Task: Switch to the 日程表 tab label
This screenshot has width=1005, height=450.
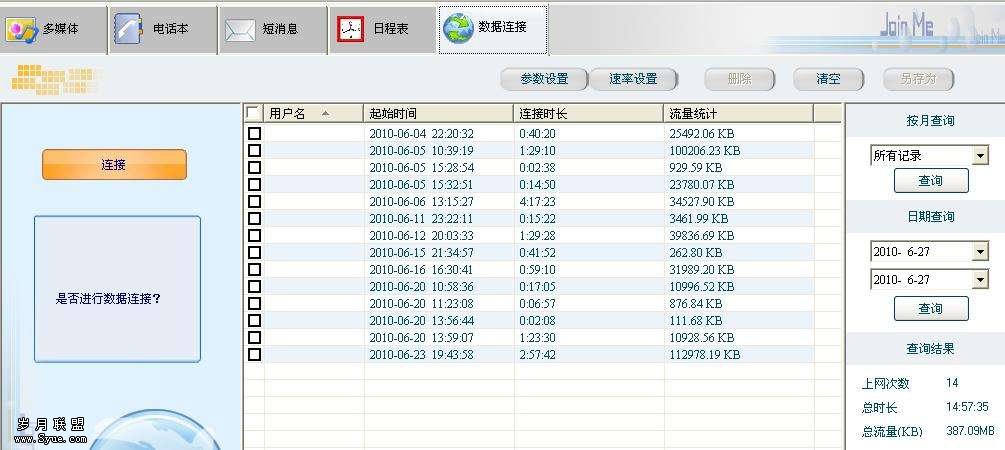Action: pos(391,29)
